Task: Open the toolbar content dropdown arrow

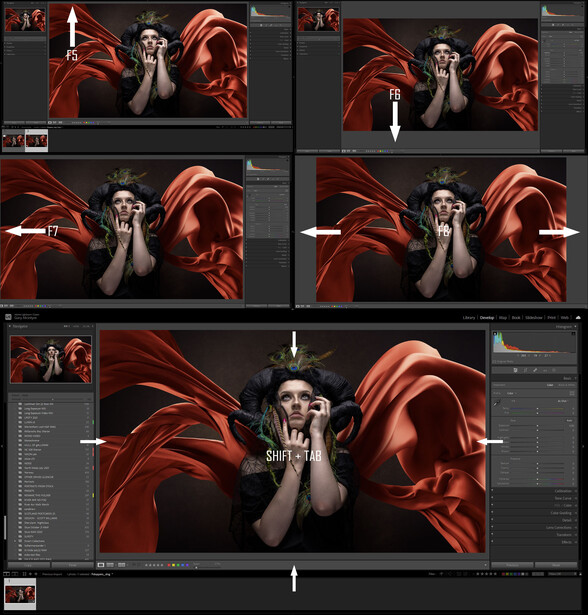Action: point(486,565)
